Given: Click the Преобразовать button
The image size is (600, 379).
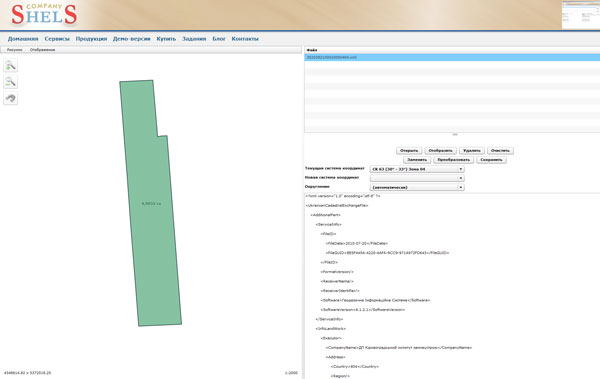Looking at the screenshot, I should tap(453, 160).
